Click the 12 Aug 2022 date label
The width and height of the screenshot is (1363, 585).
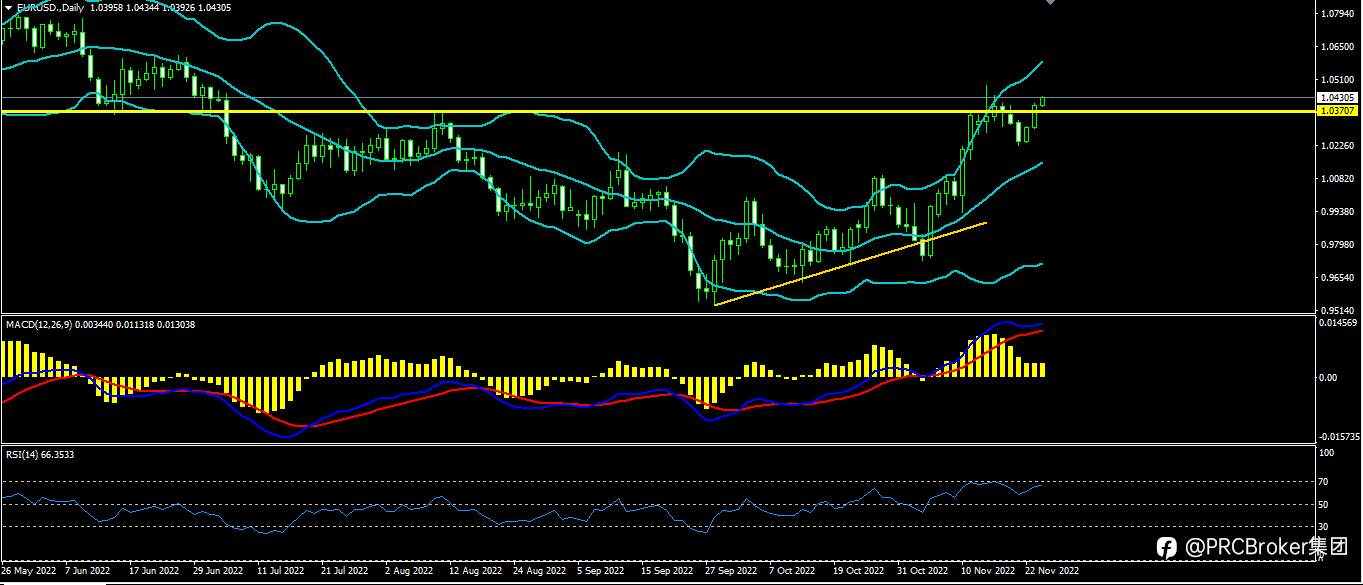(475, 571)
